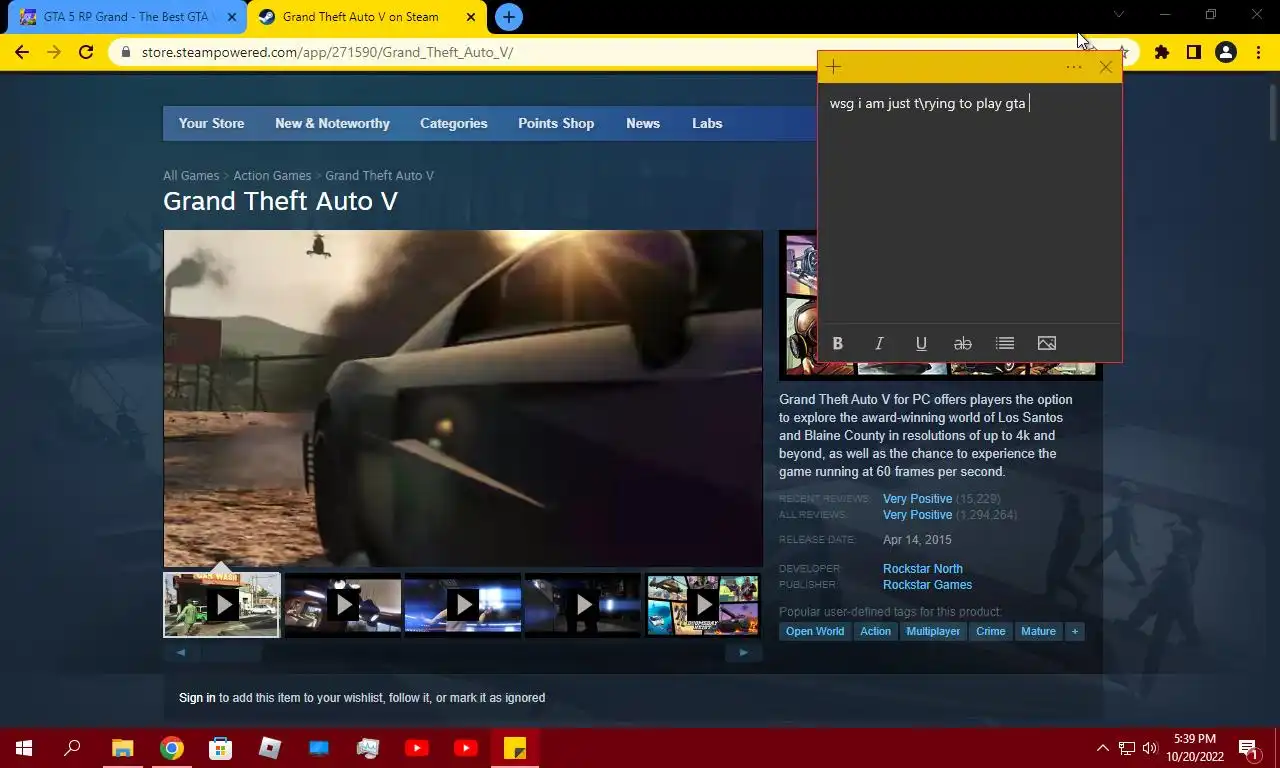Toggle italic in Sticky Notes
The image size is (1280, 768).
880,343
